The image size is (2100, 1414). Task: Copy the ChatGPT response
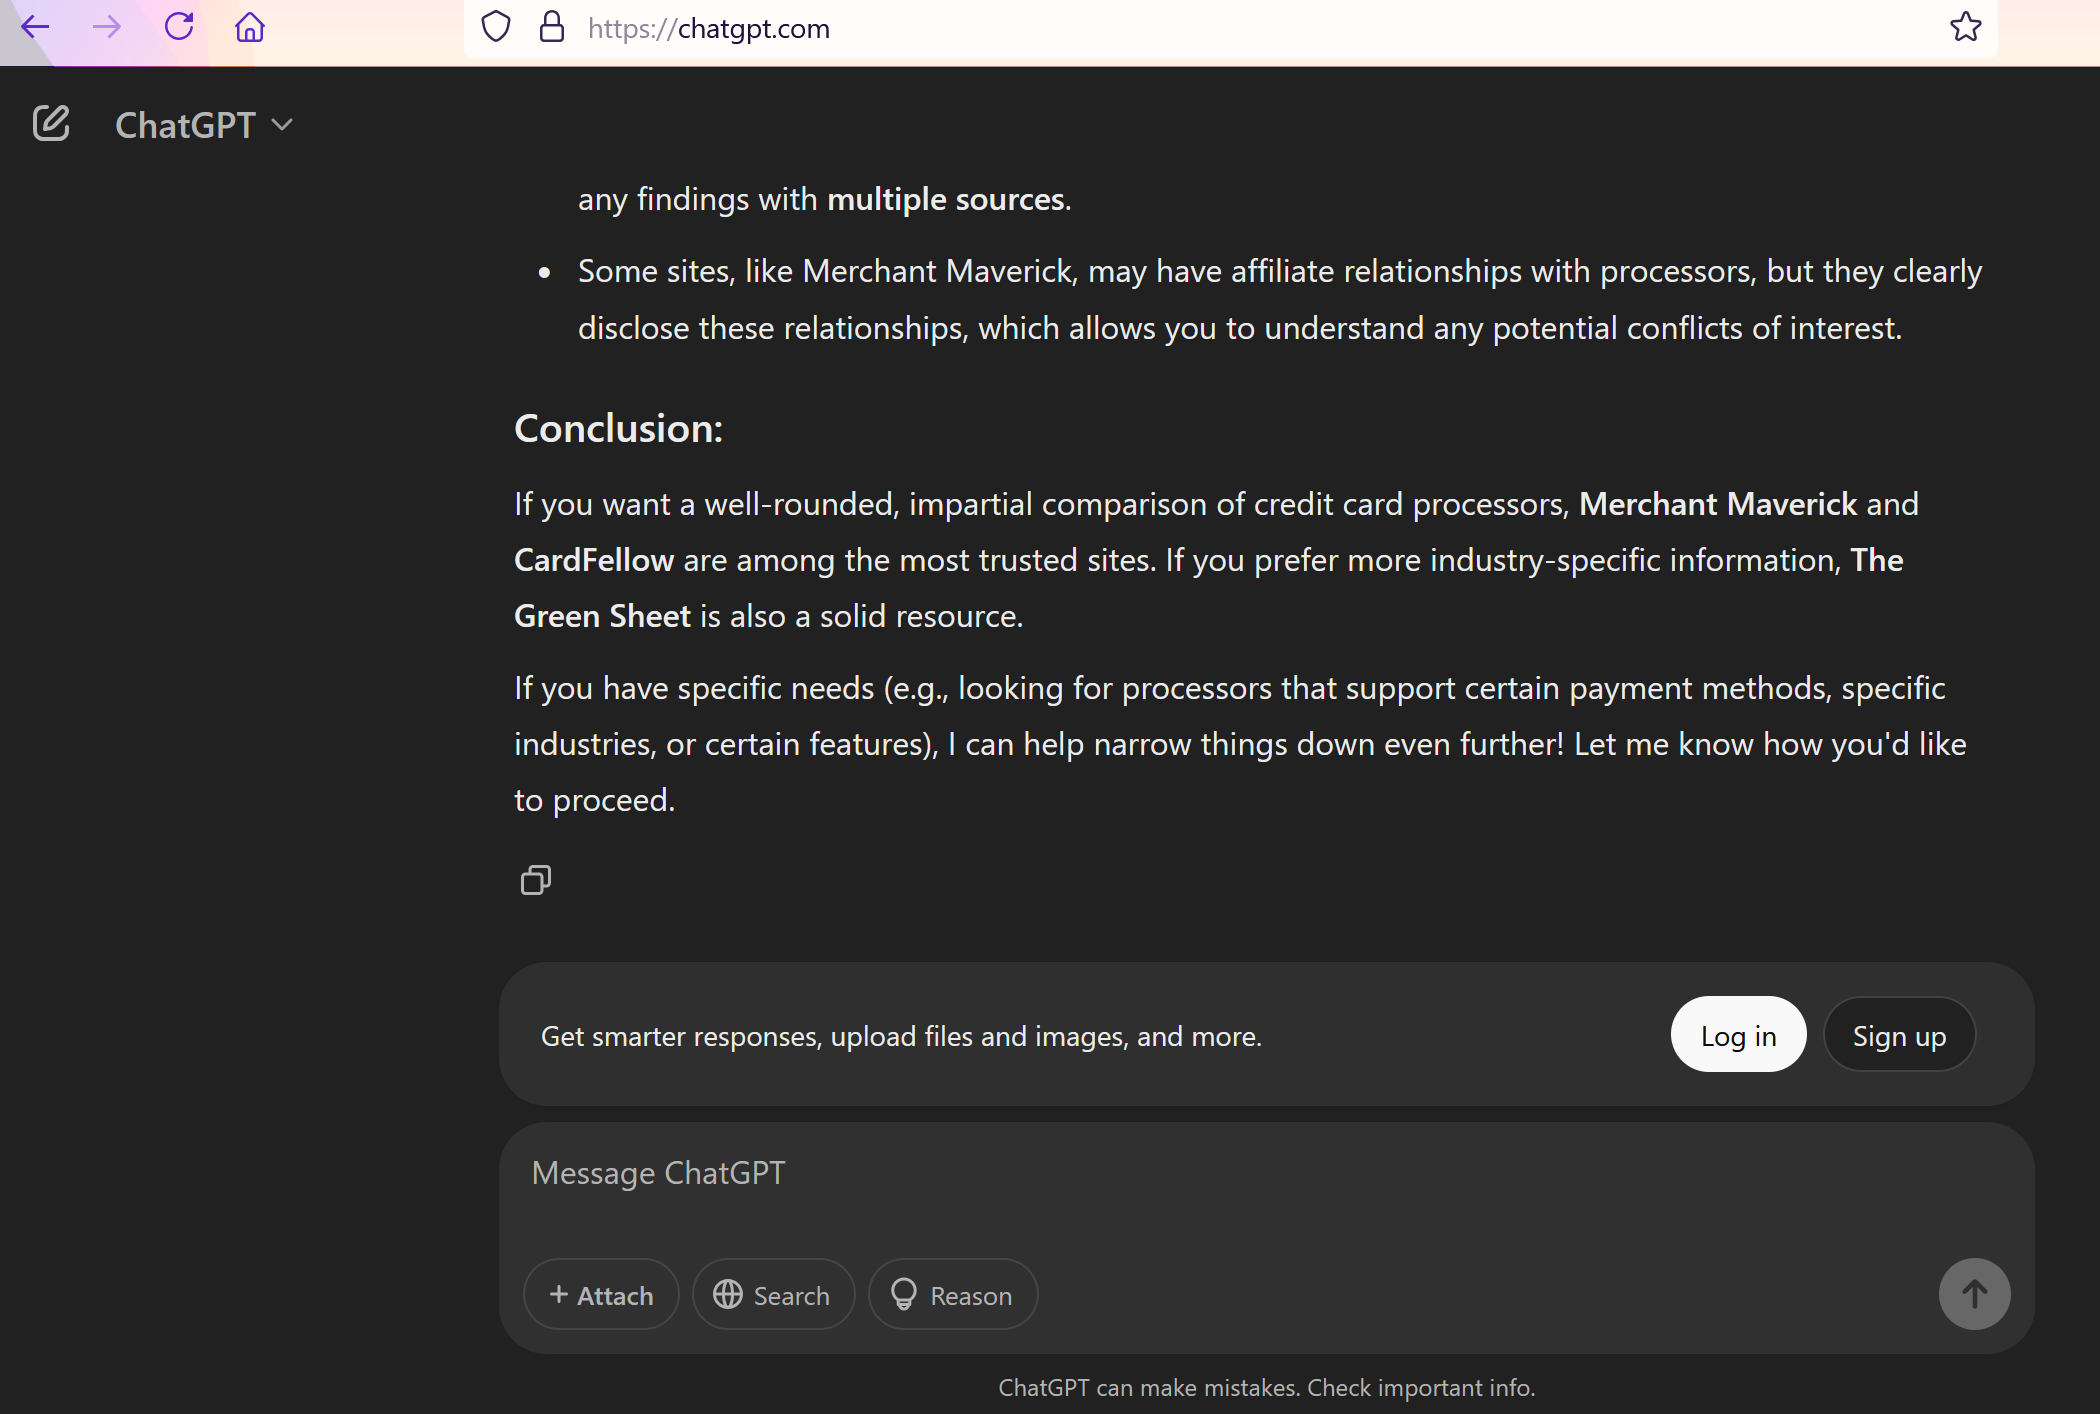pyautogui.click(x=536, y=880)
